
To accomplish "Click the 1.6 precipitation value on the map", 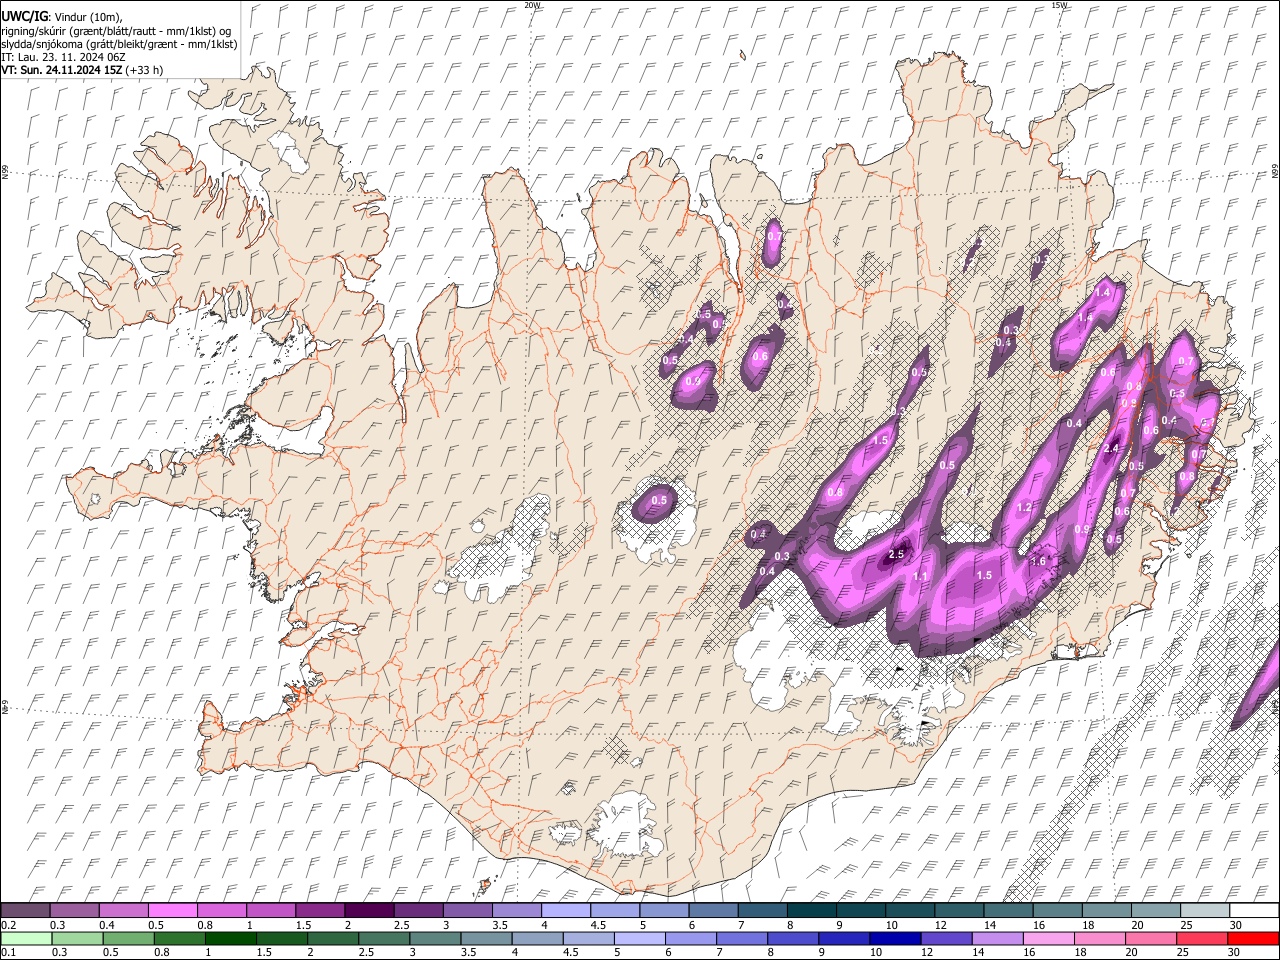I will point(1038,562).
